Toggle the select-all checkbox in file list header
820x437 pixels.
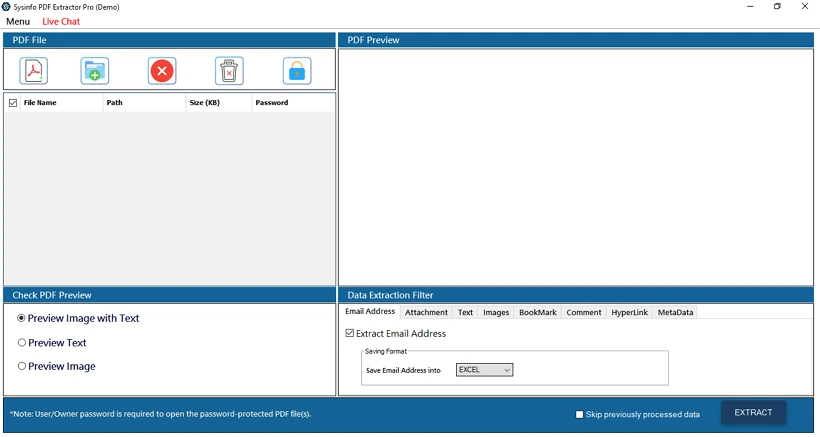[13, 103]
